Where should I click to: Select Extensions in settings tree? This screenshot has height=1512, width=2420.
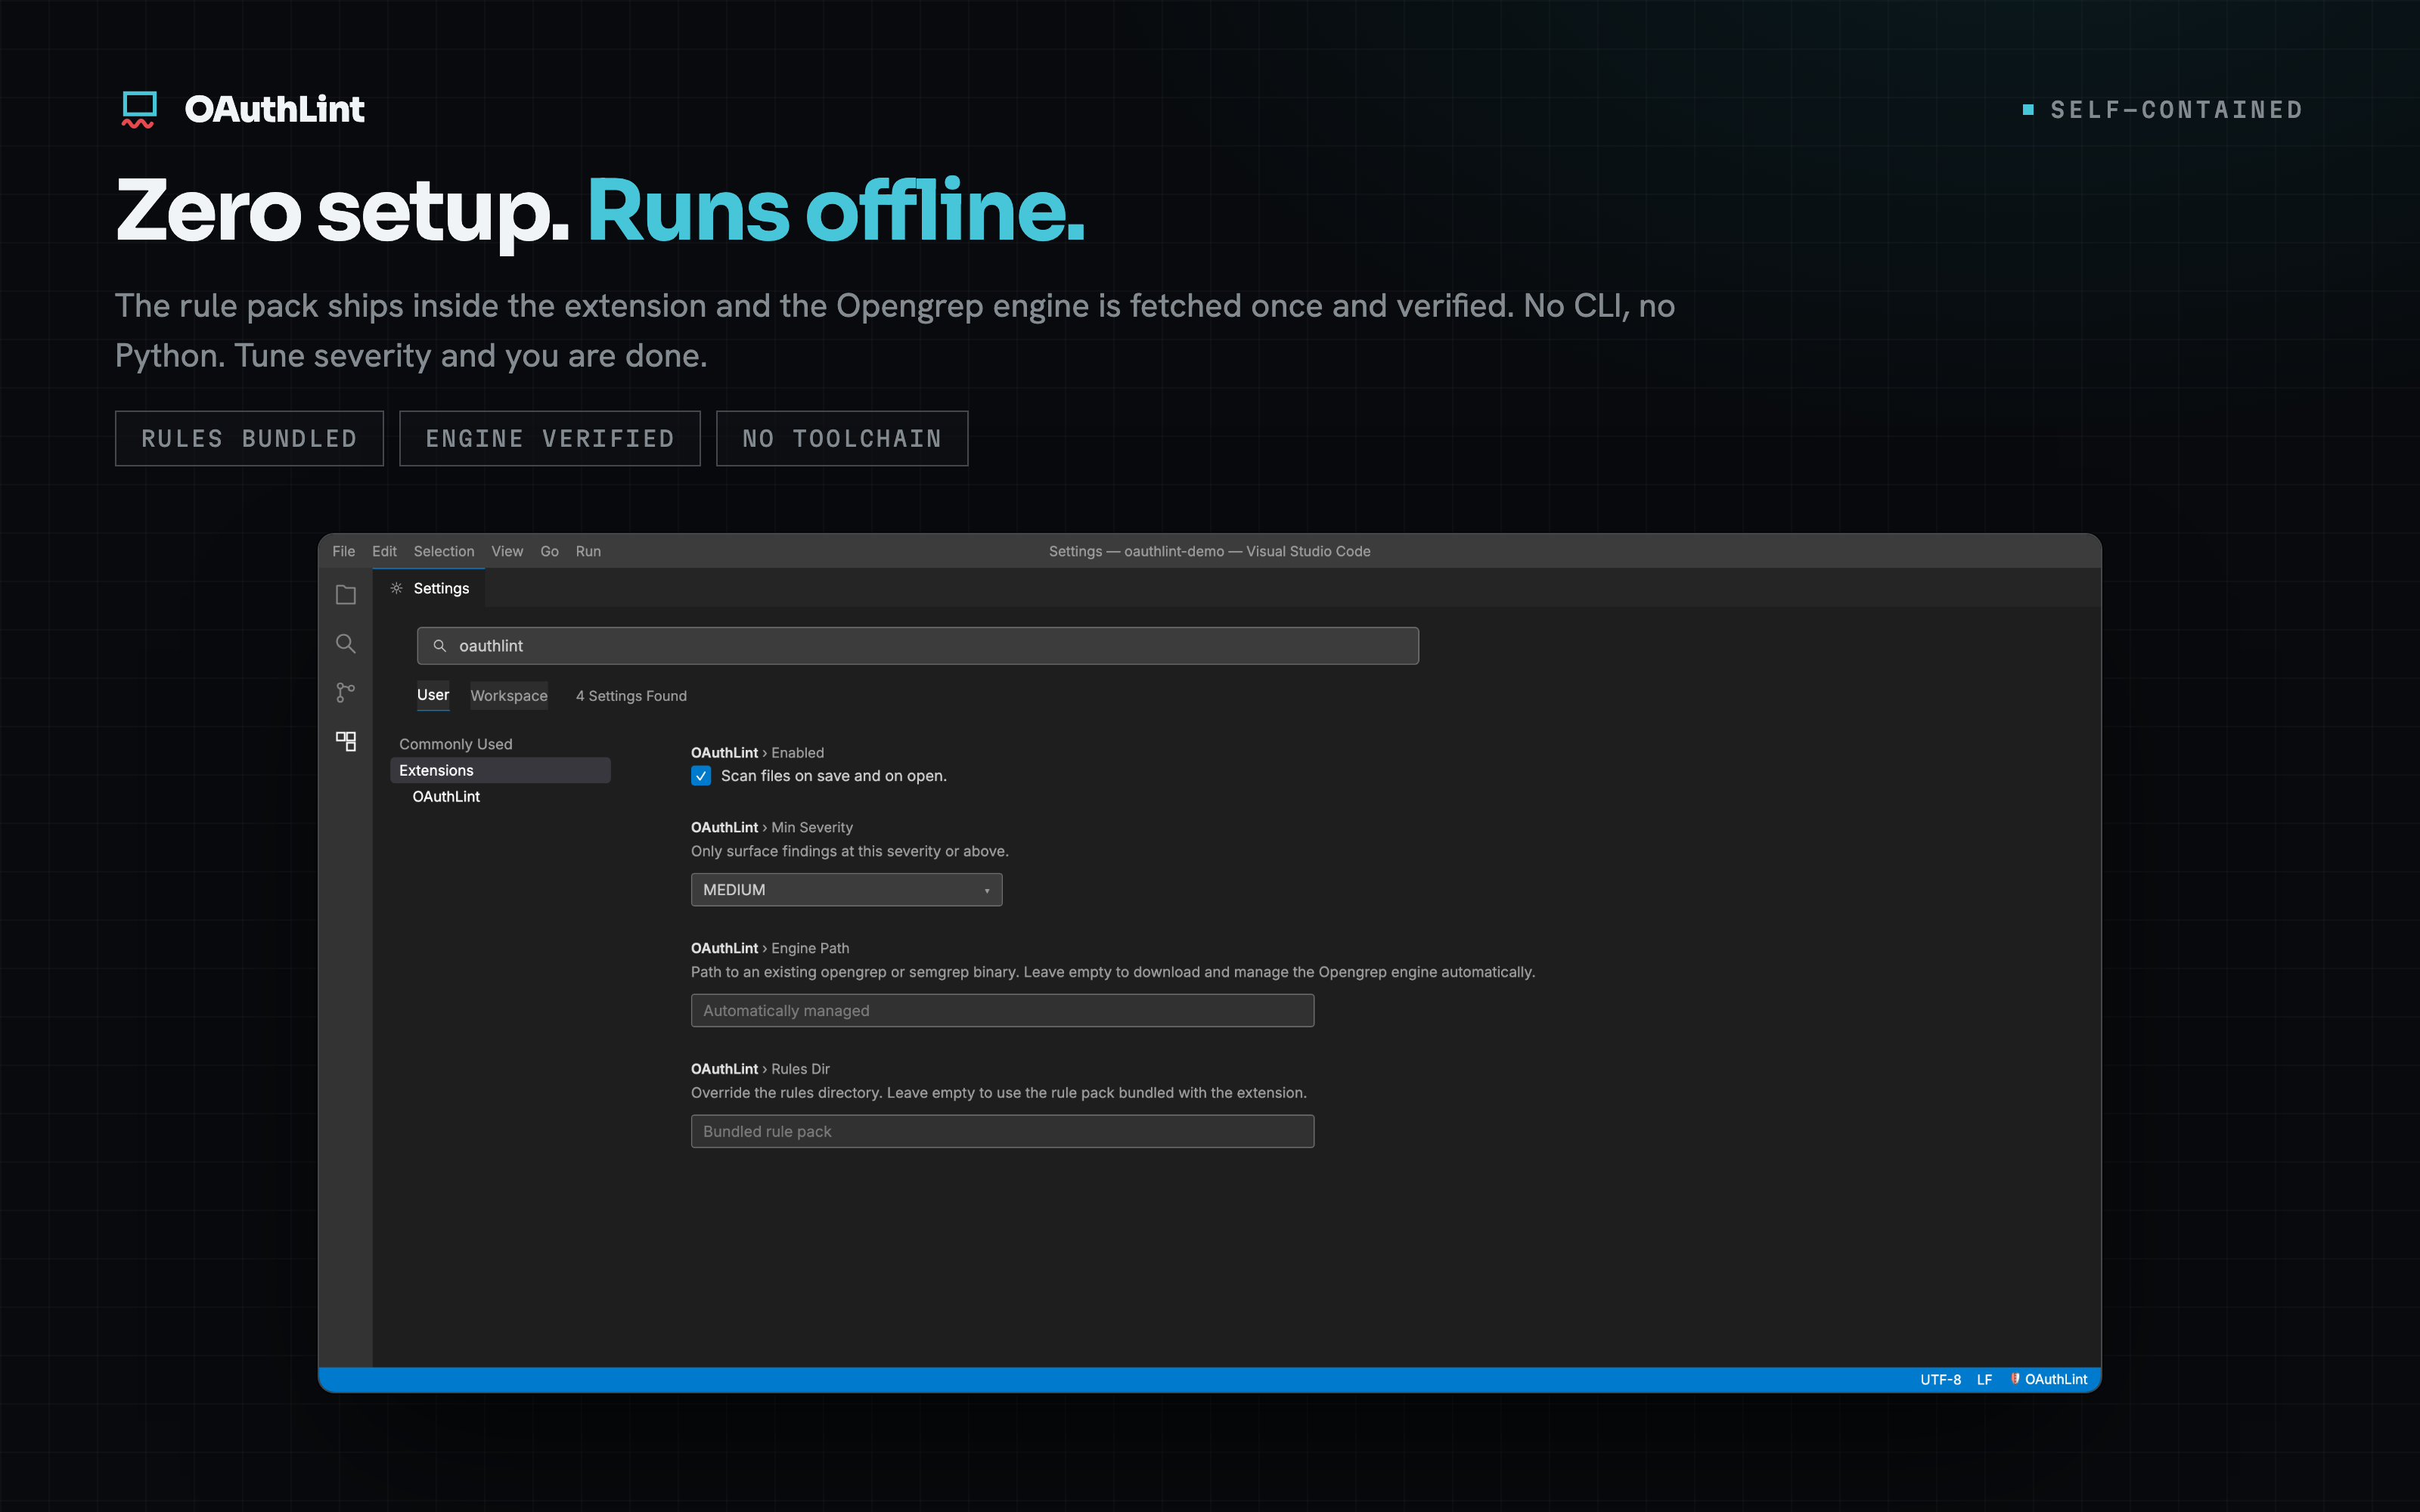click(500, 770)
